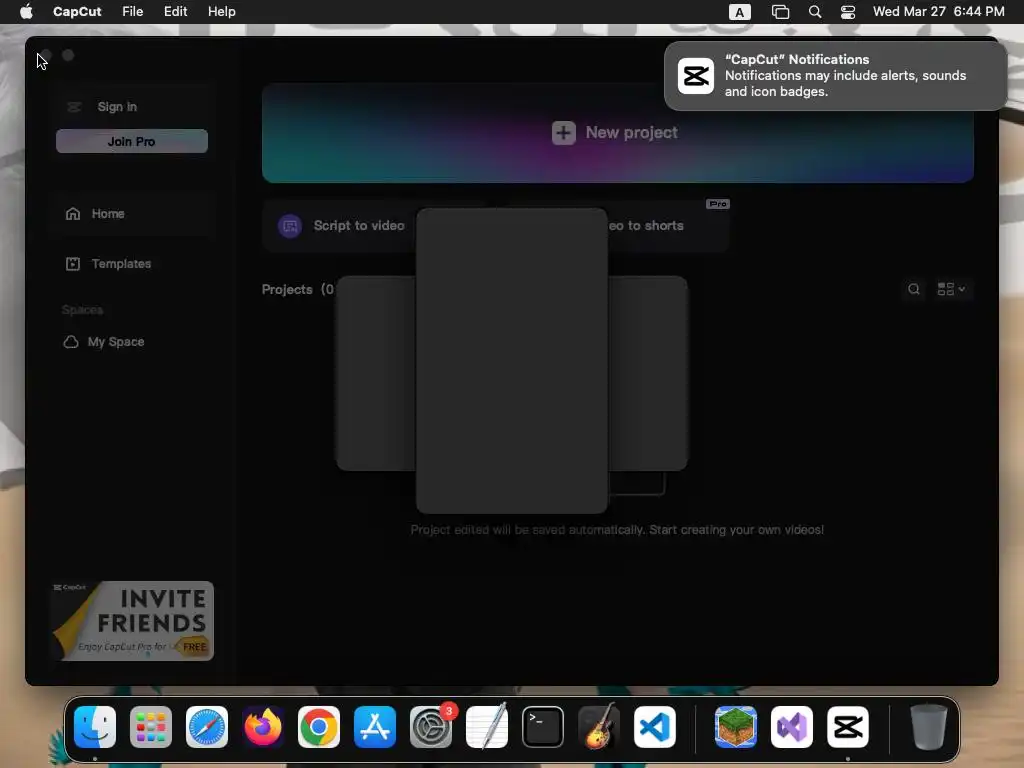Image resolution: width=1024 pixels, height=768 pixels.
Task: Open the CapCut app menu
Action: click(77, 12)
